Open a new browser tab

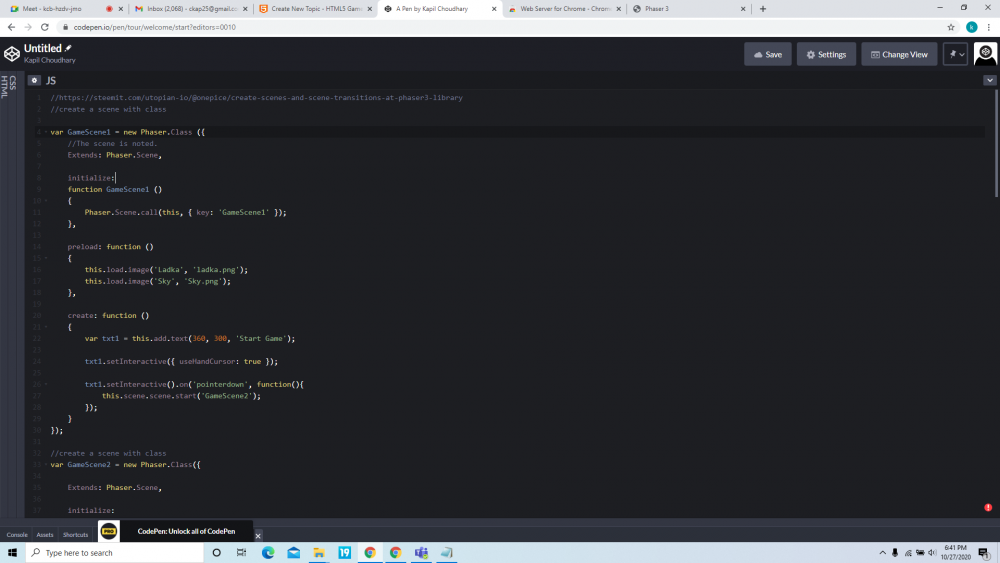tap(763, 9)
